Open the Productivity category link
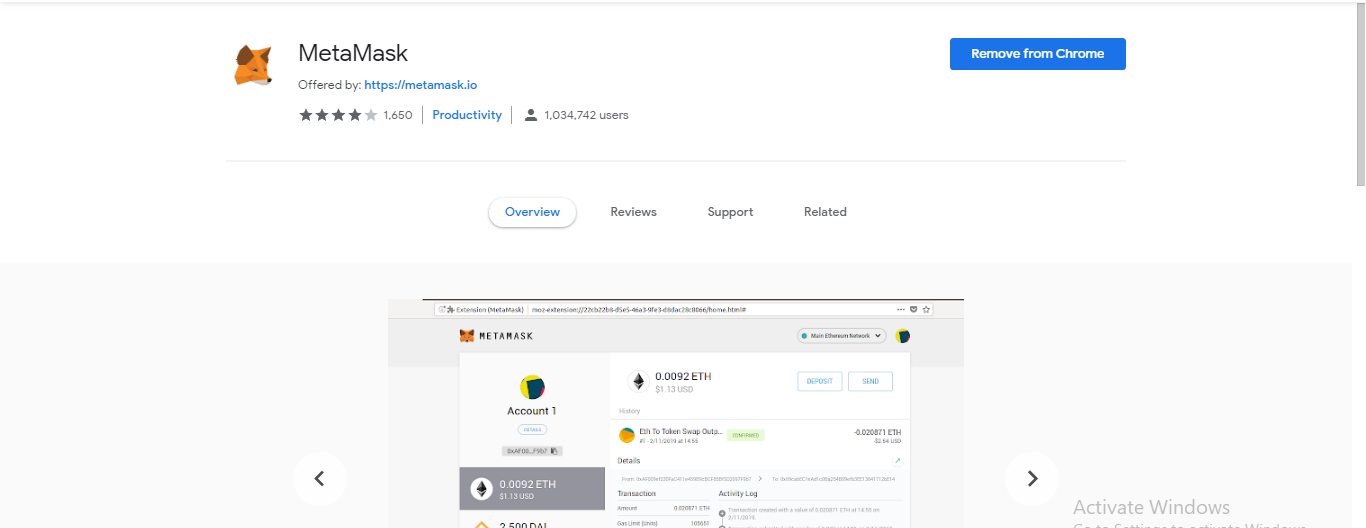This screenshot has height=528, width=1366. pos(467,115)
